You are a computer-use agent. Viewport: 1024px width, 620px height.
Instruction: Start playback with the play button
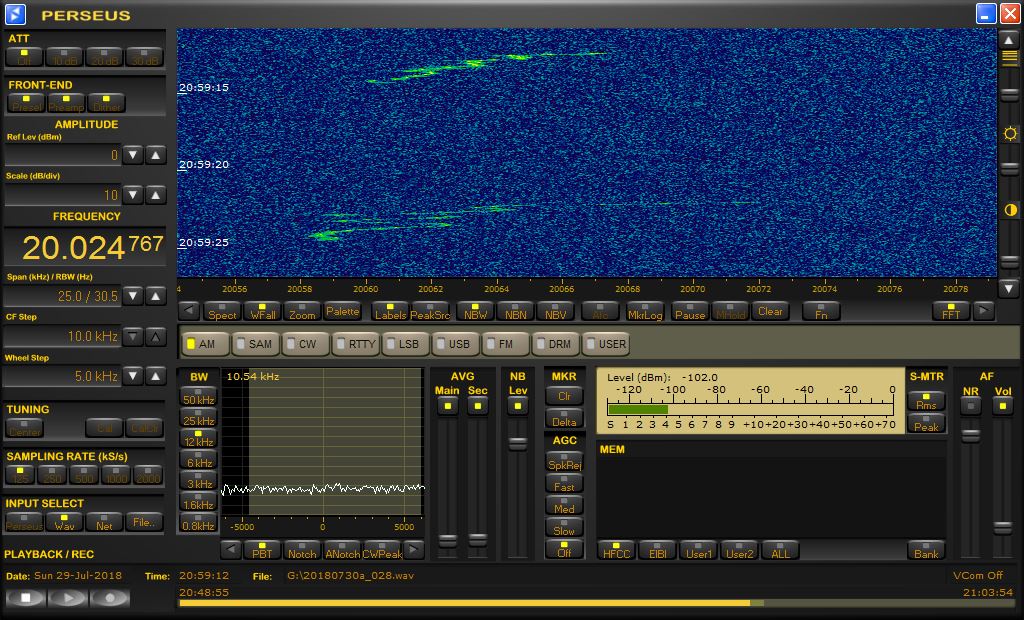point(67,597)
